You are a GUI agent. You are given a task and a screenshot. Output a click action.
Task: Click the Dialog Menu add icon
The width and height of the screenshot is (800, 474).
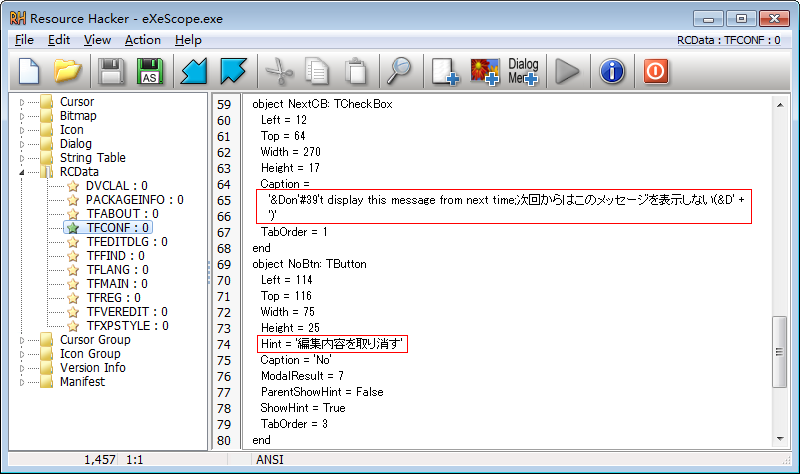point(523,71)
